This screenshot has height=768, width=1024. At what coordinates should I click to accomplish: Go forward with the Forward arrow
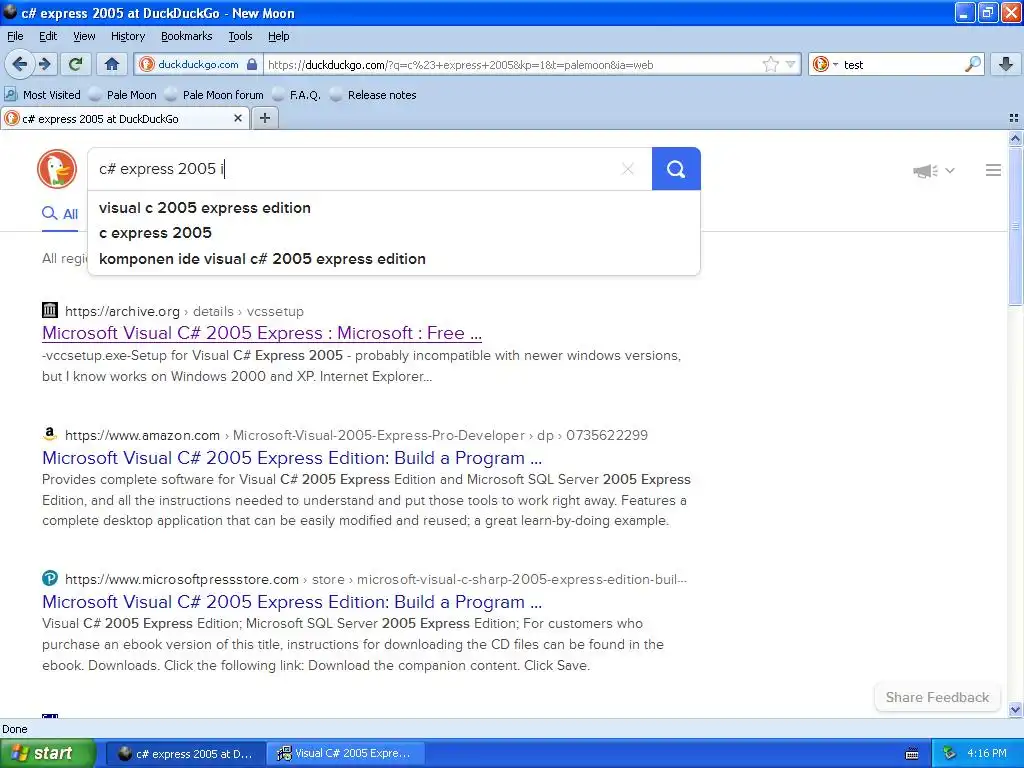click(x=44, y=64)
